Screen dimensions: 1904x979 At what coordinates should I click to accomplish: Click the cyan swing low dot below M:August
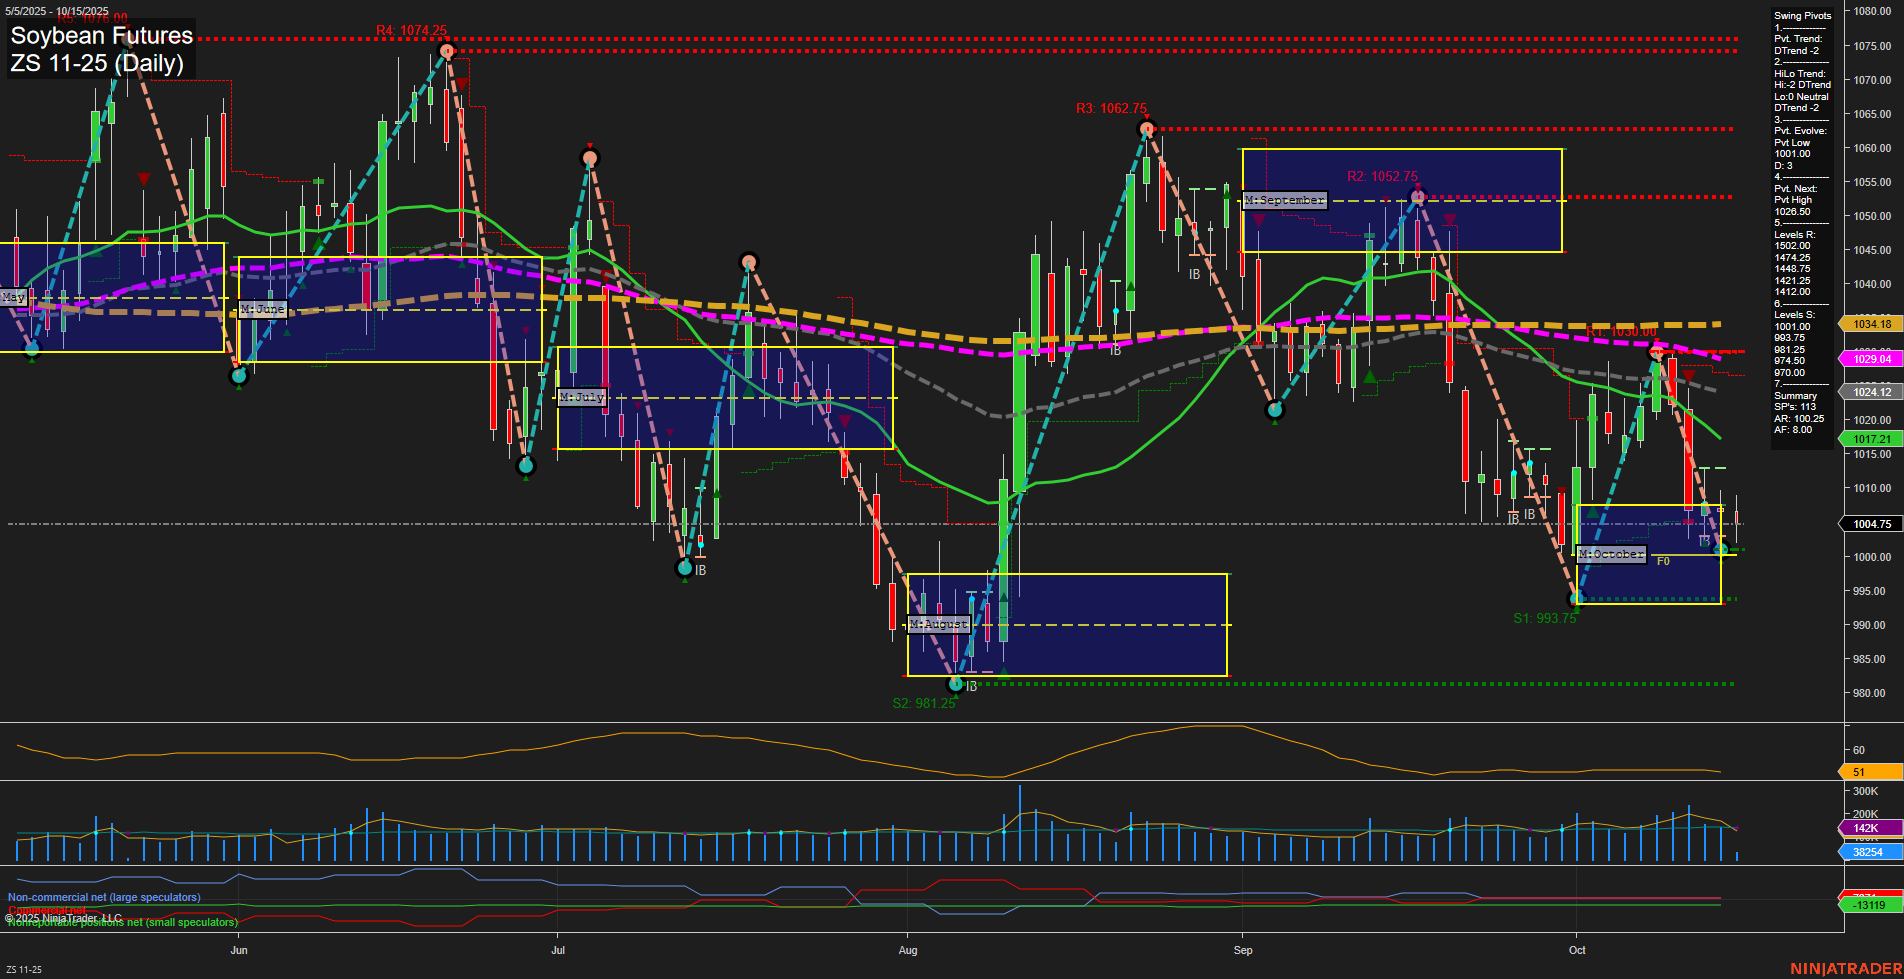pos(955,682)
